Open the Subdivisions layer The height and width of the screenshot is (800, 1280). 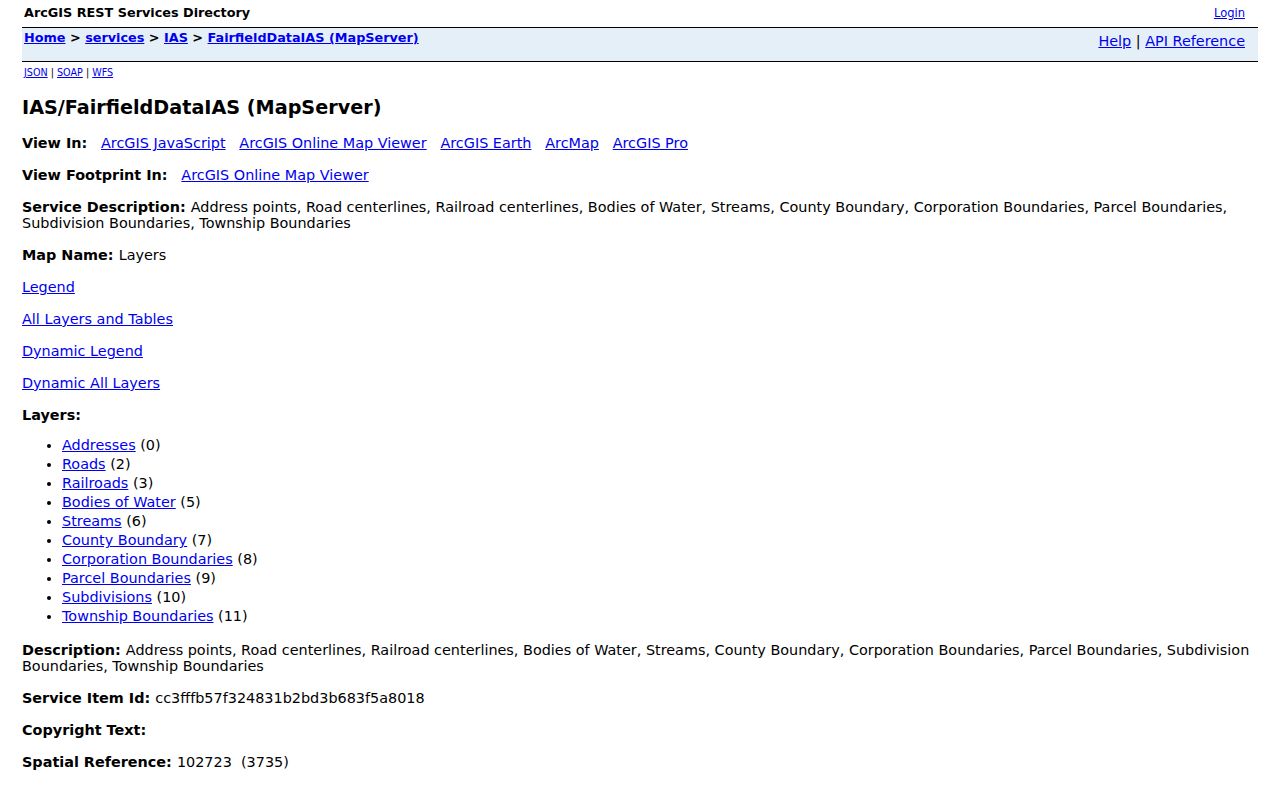[x=107, y=597]
